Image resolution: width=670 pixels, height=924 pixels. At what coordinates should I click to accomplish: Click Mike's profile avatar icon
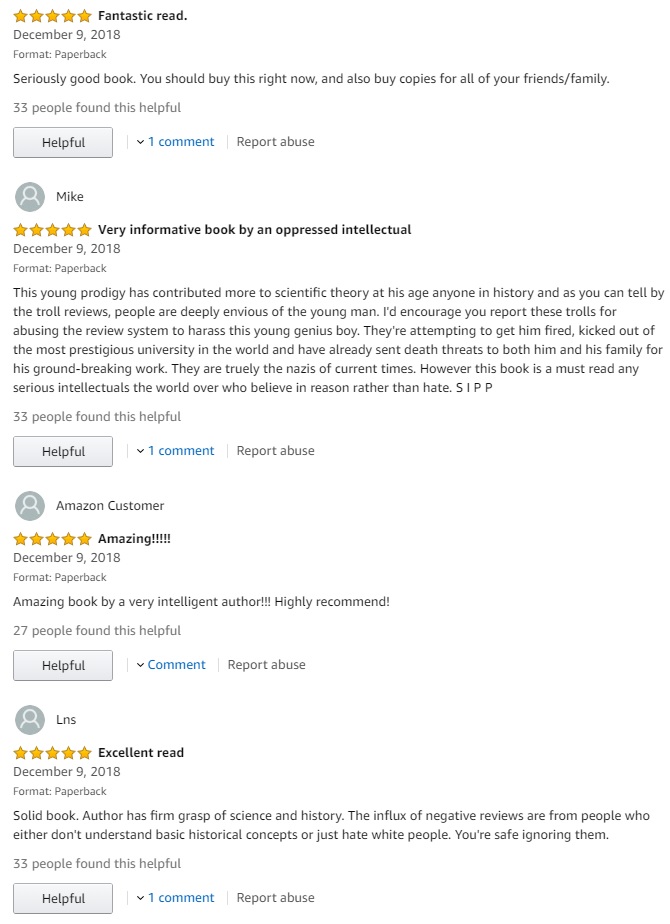pos(29,197)
